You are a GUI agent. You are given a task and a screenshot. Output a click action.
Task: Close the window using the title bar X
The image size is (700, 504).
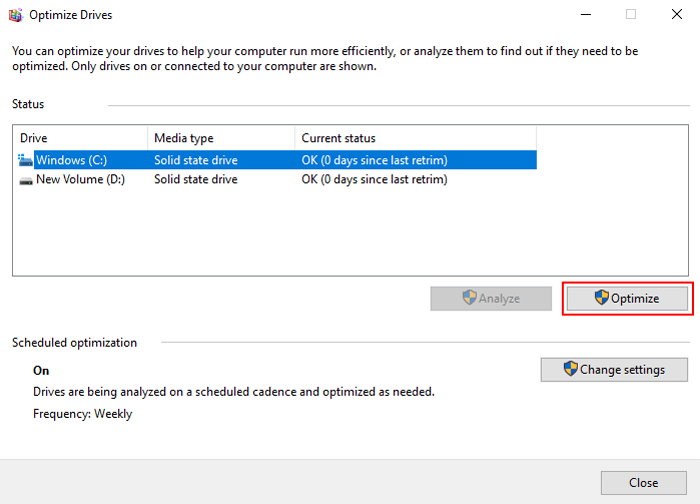[x=676, y=15]
